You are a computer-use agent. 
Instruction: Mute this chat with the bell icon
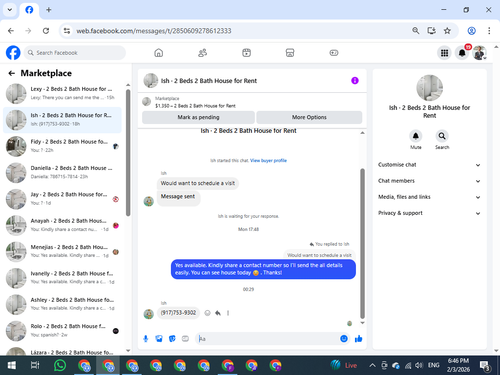click(x=416, y=136)
